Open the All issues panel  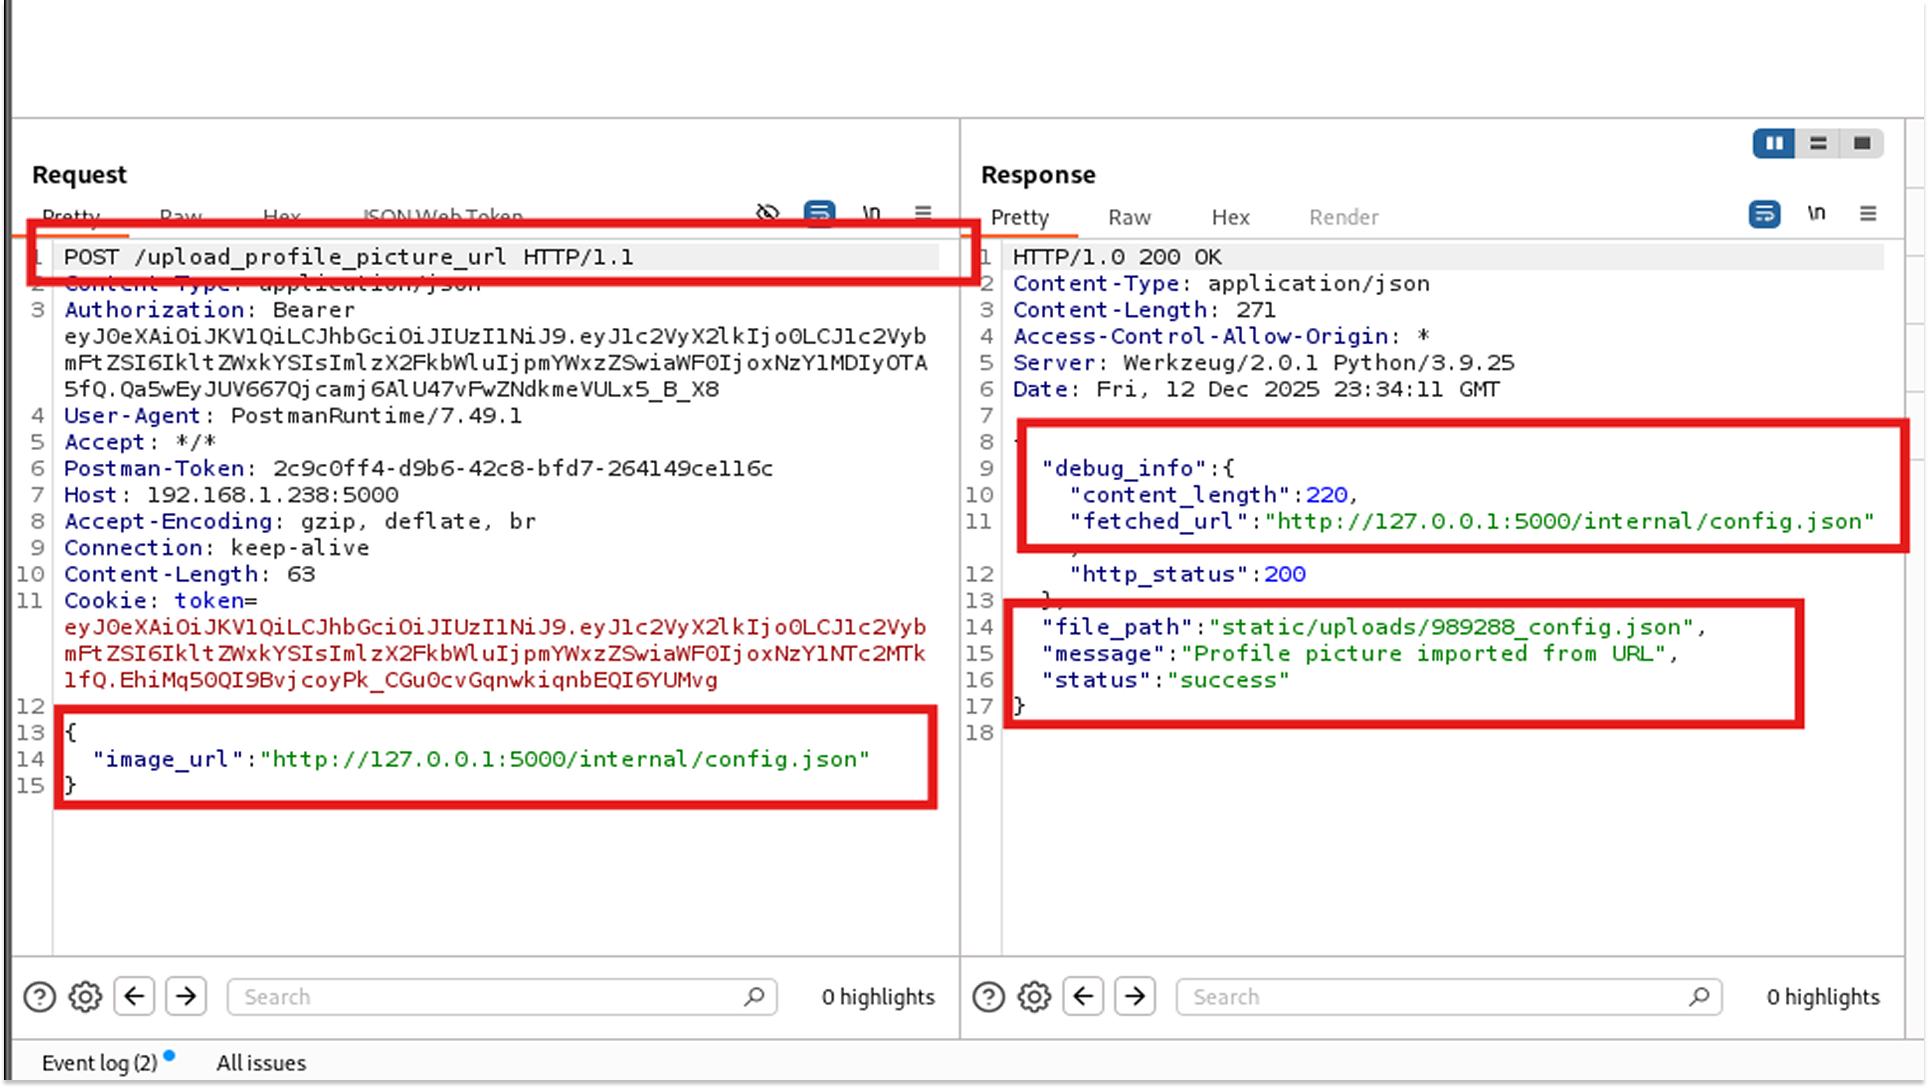click(x=261, y=1062)
